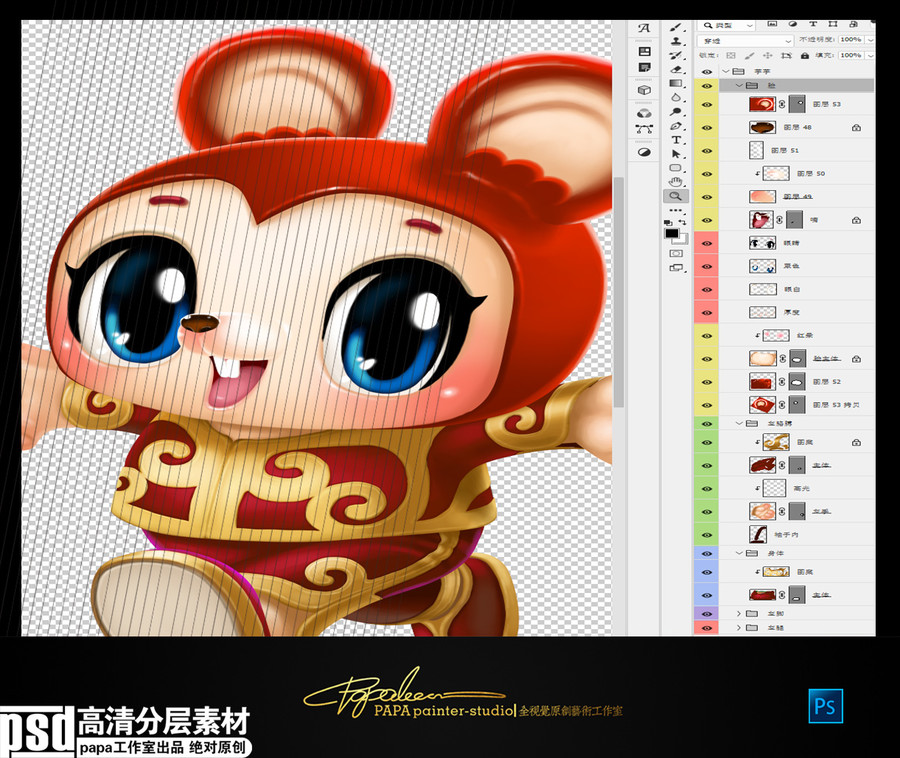Open the layer filter type dropdown
The width and height of the screenshot is (900, 758).
pyautogui.click(x=726, y=25)
